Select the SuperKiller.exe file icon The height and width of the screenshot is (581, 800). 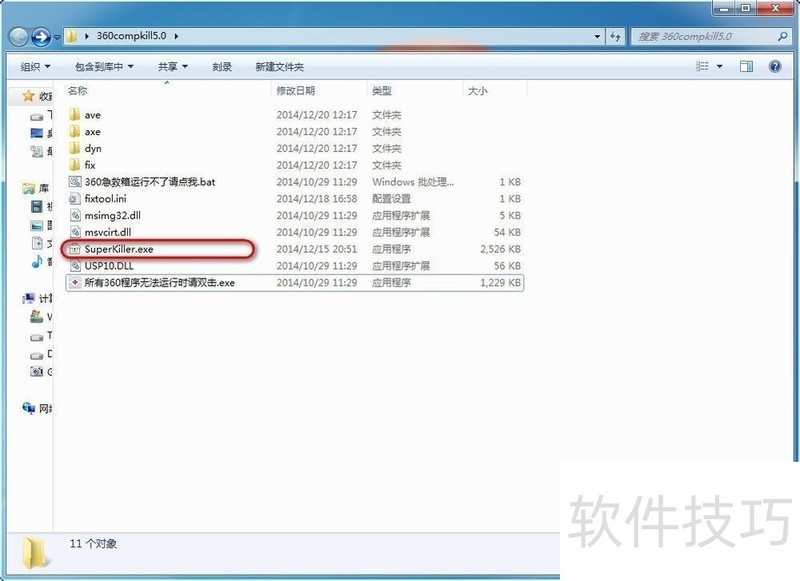point(75,249)
